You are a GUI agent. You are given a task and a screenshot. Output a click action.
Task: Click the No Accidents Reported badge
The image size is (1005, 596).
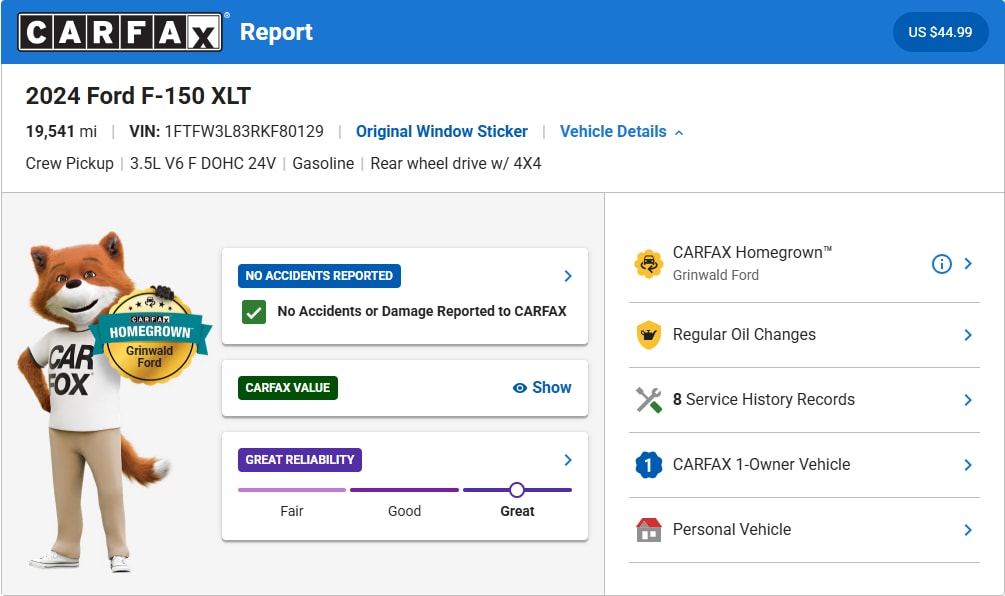[x=319, y=276]
